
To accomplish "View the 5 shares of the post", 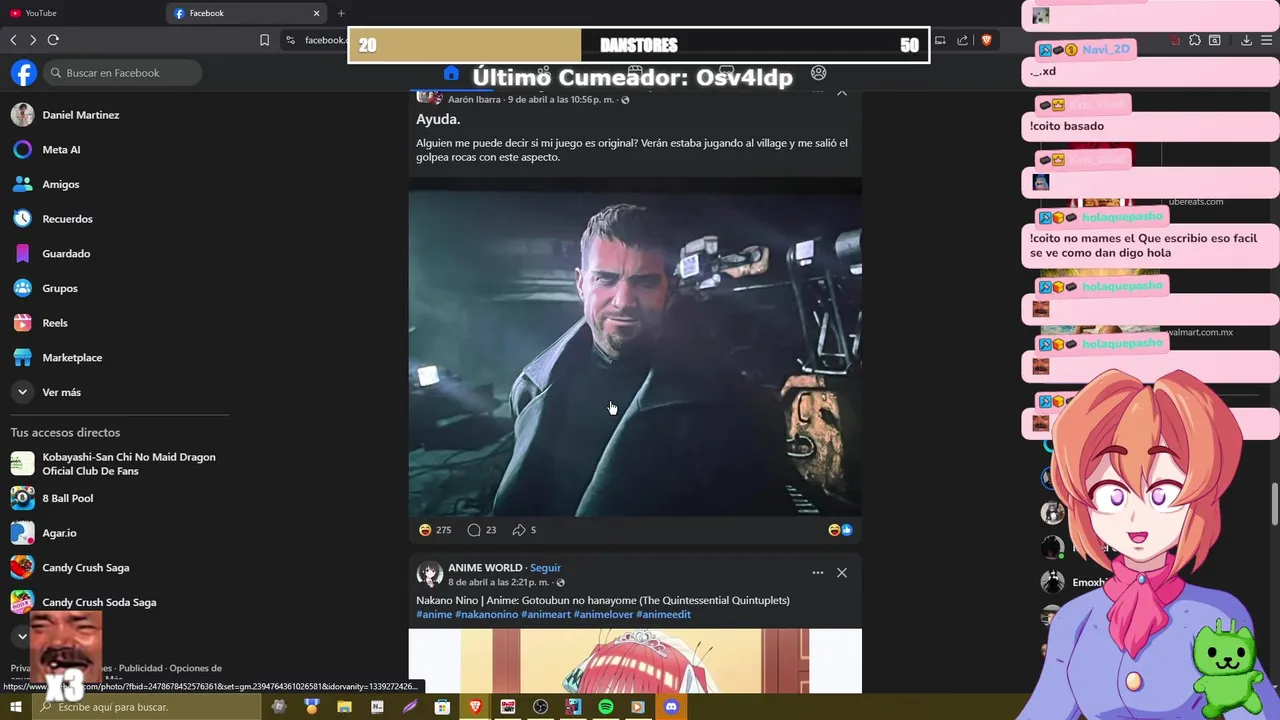I will (x=524, y=530).
